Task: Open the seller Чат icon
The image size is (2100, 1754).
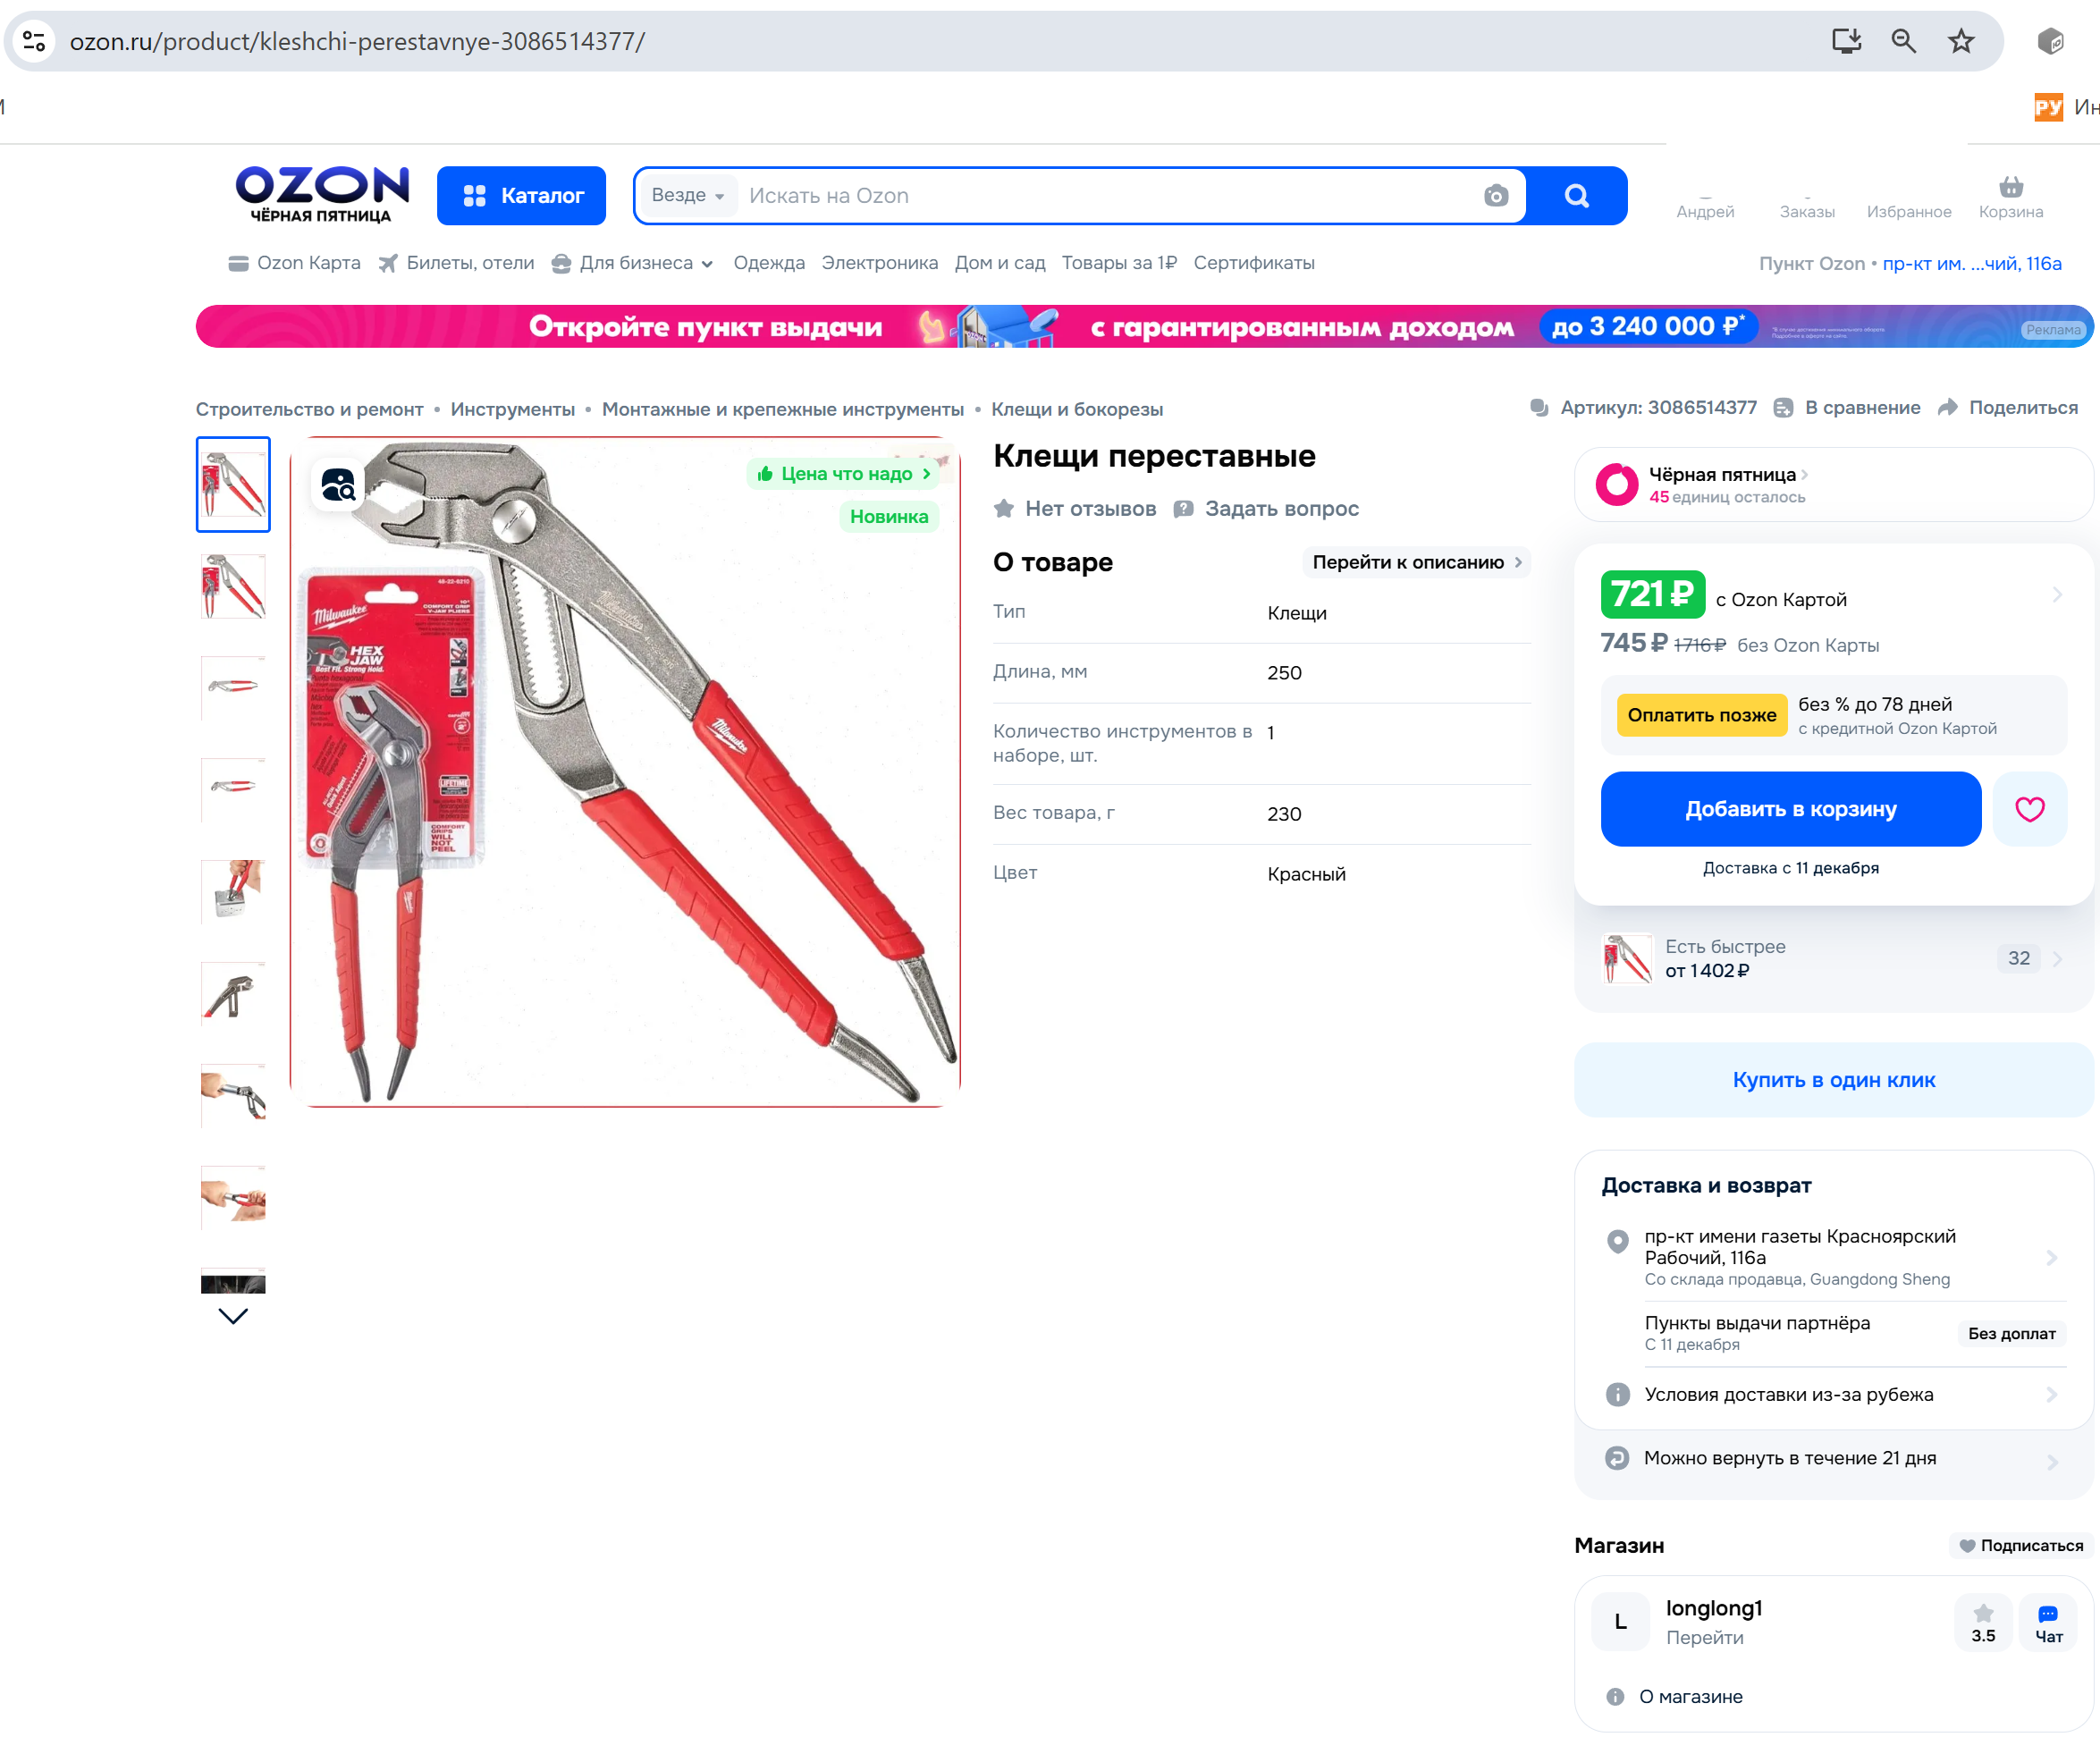Action: (2048, 1623)
